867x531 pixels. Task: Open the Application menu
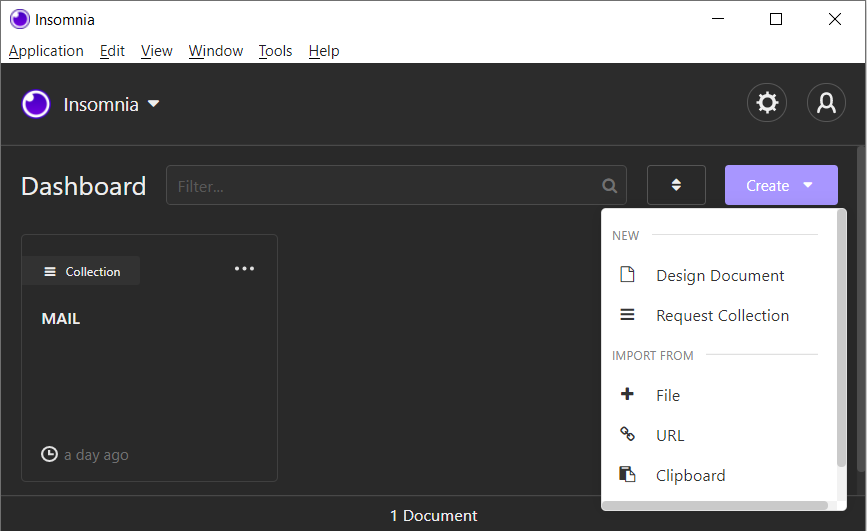click(46, 51)
